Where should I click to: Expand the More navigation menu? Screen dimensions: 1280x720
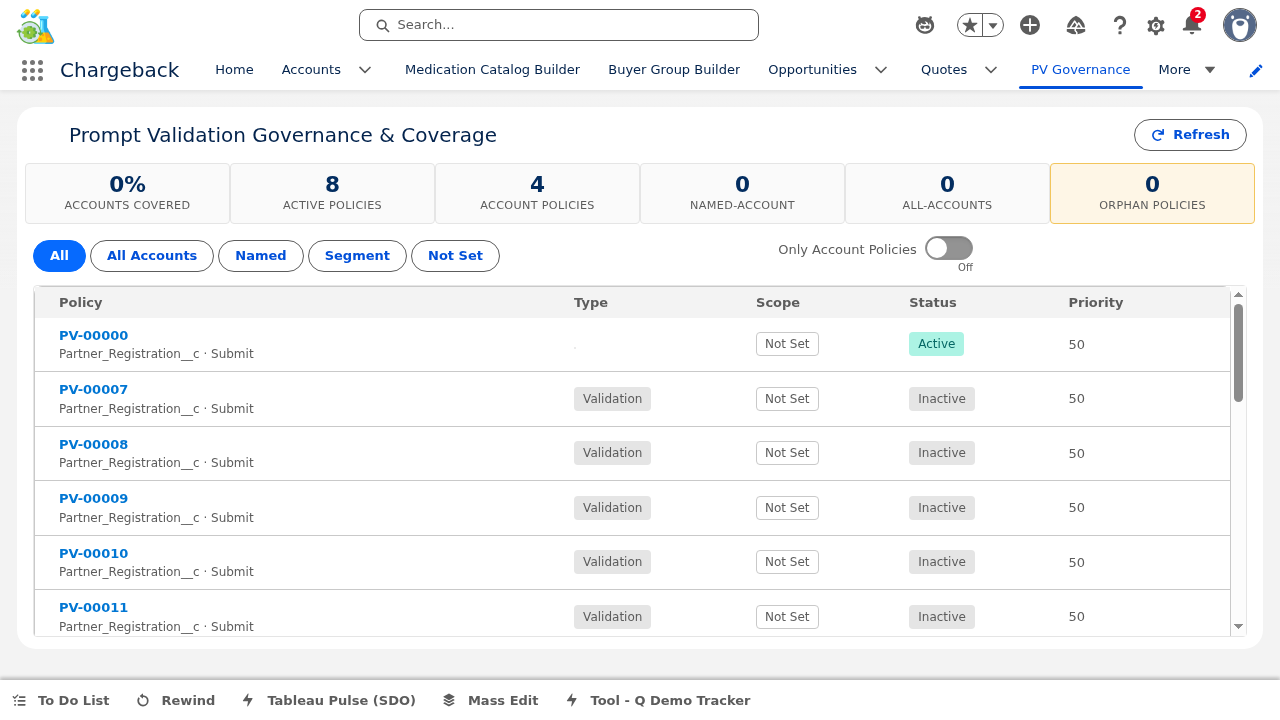click(x=1187, y=70)
